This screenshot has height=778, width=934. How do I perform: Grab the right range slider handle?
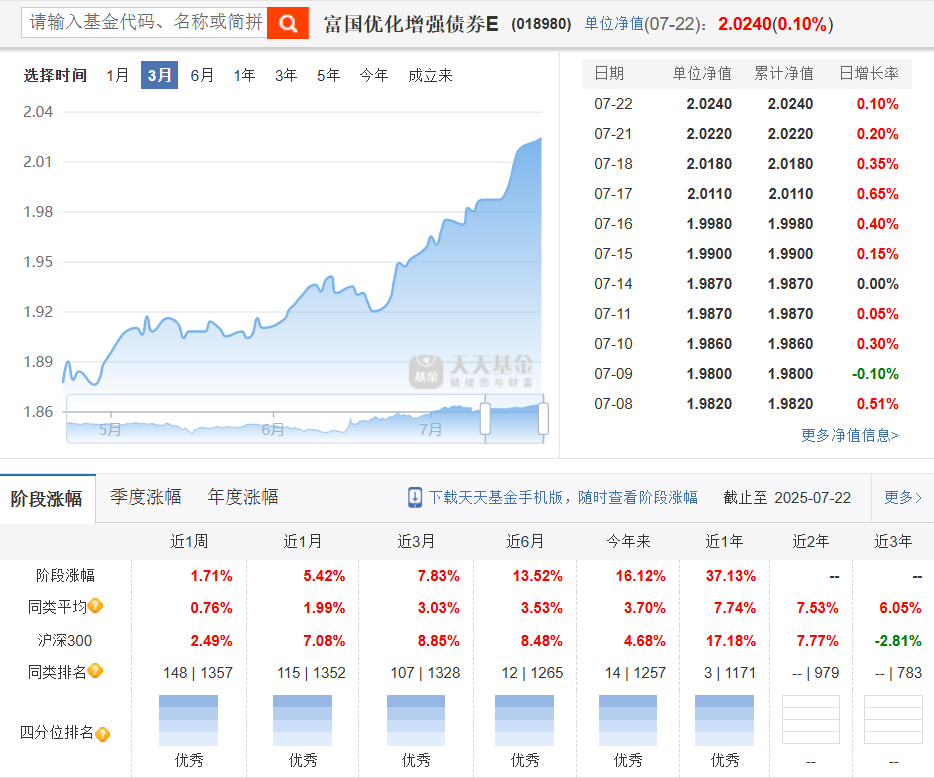(x=543, y=418)
